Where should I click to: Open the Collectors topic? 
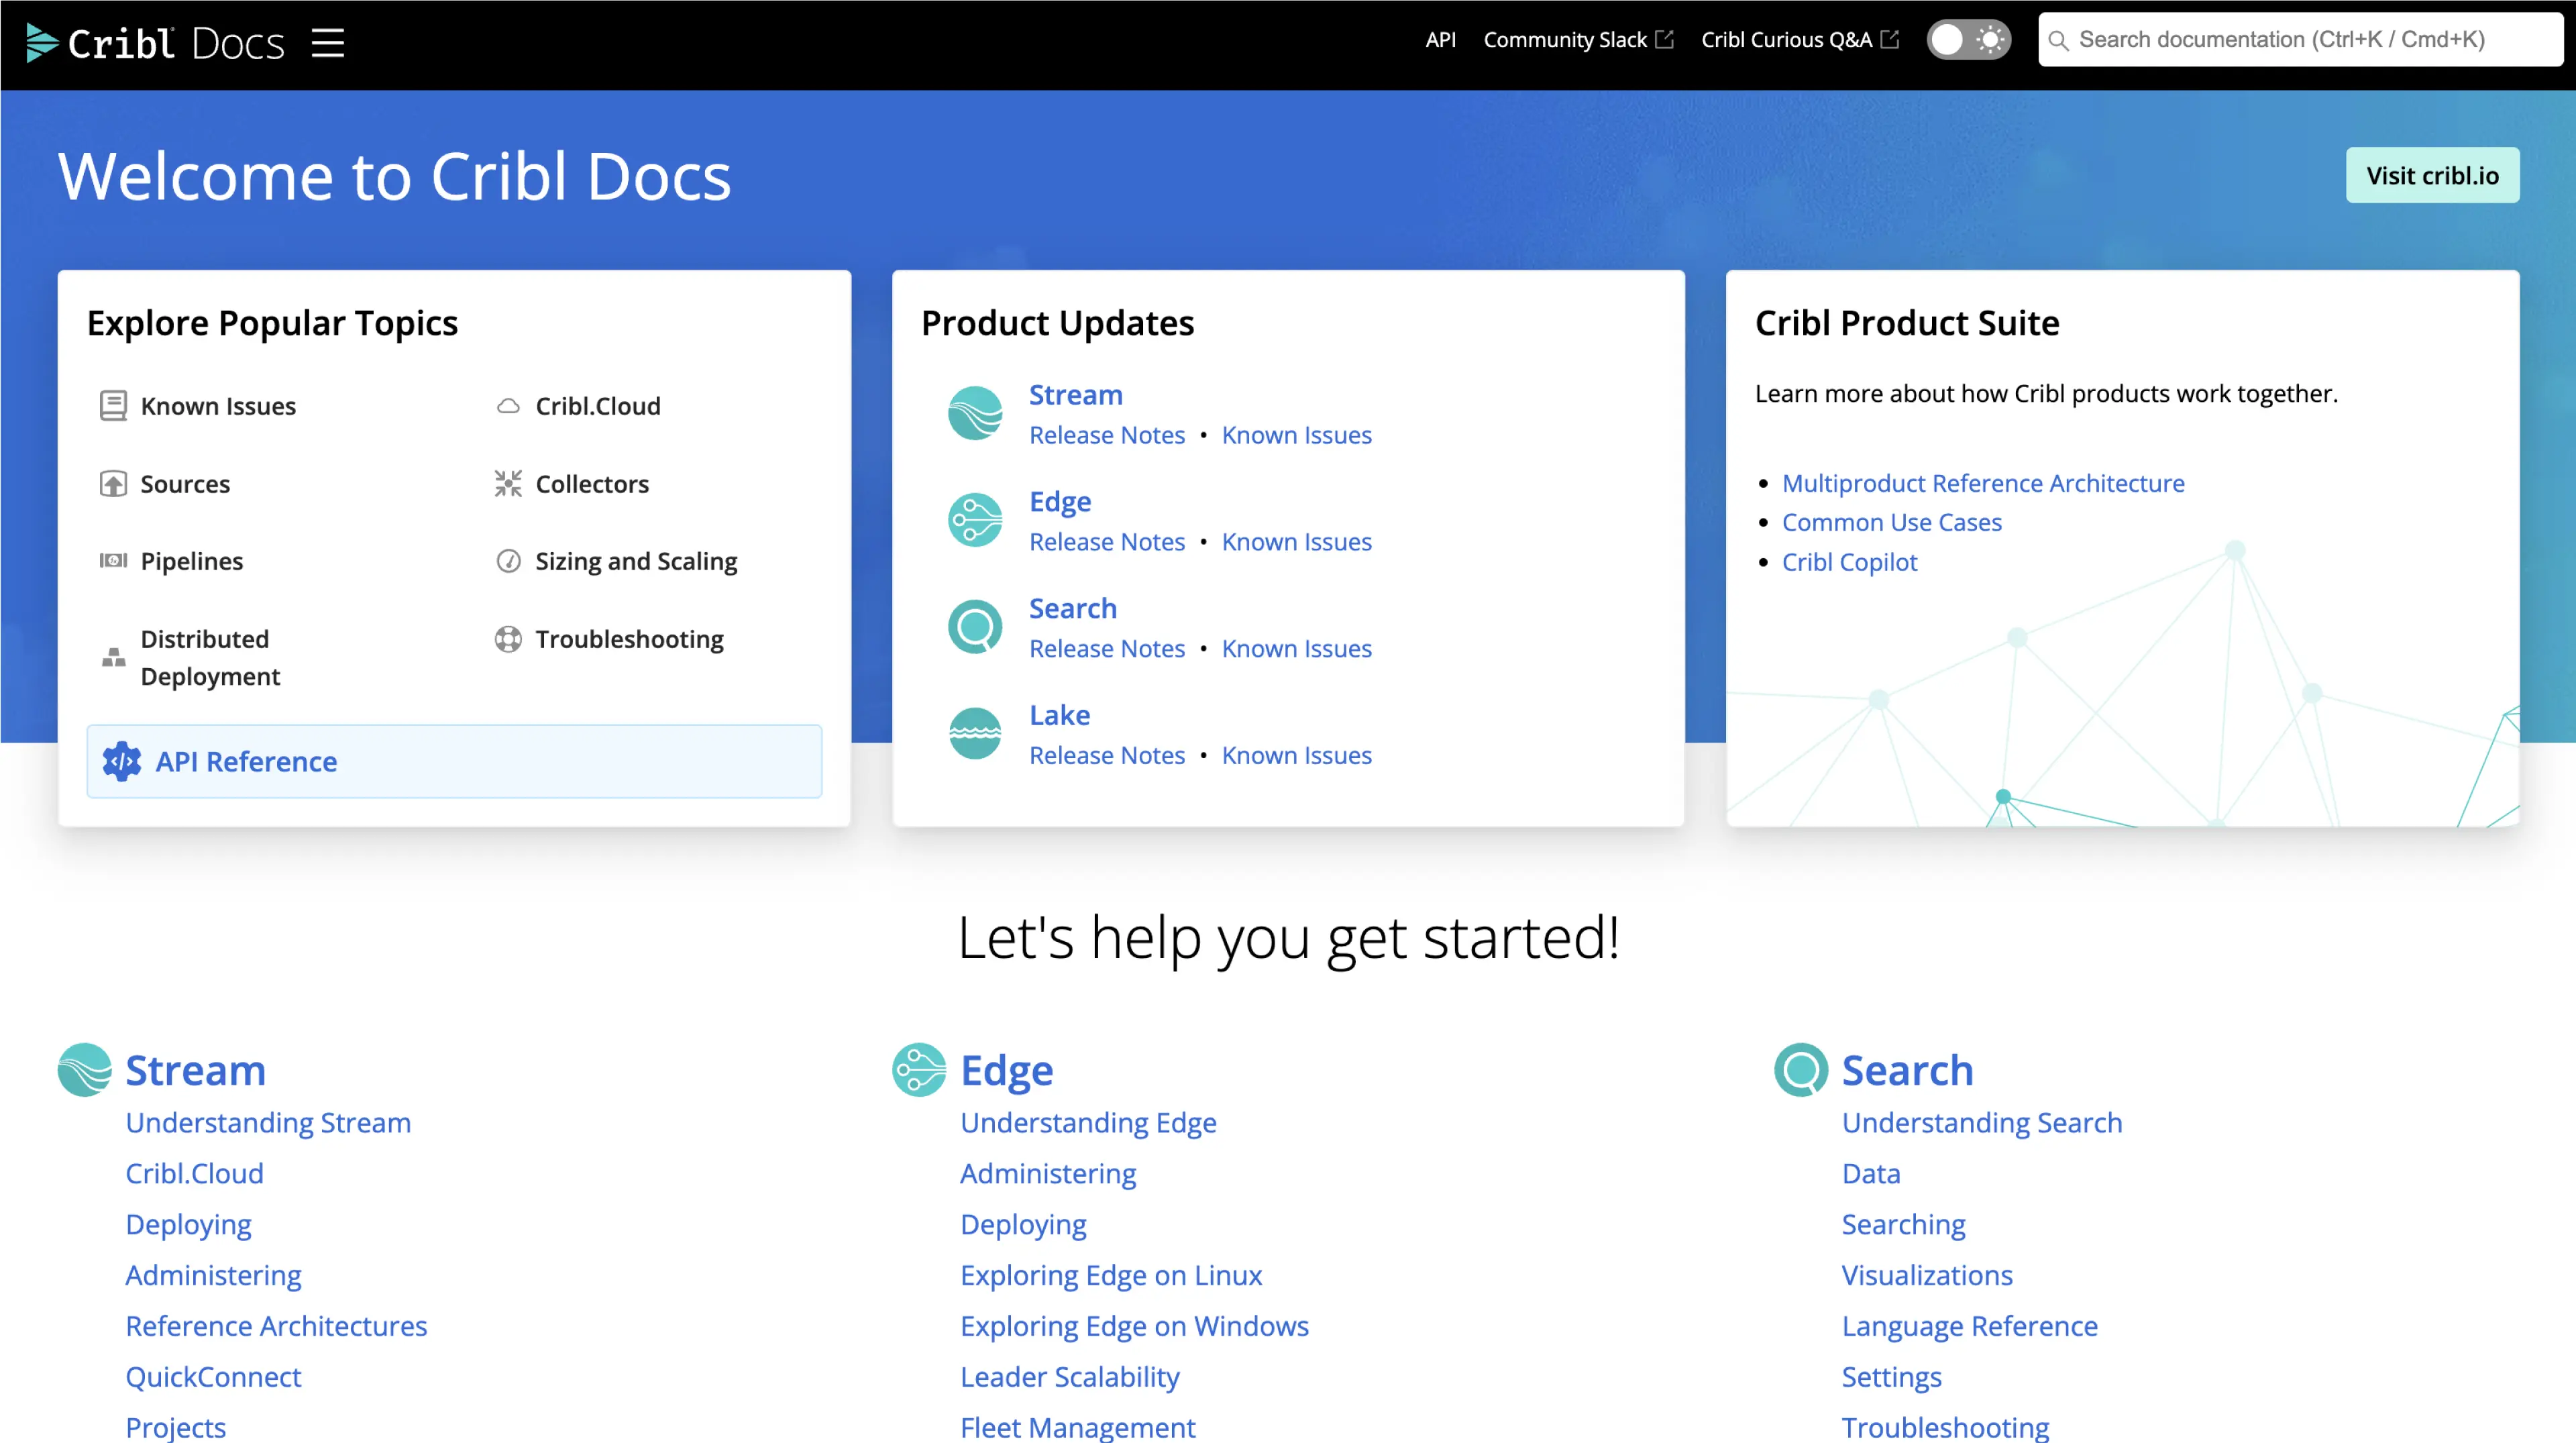[592, 484]
